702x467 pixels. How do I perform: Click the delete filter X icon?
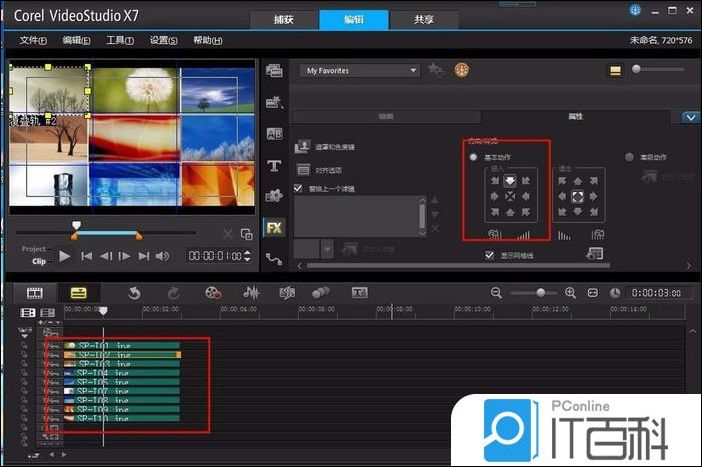(435, 229)
